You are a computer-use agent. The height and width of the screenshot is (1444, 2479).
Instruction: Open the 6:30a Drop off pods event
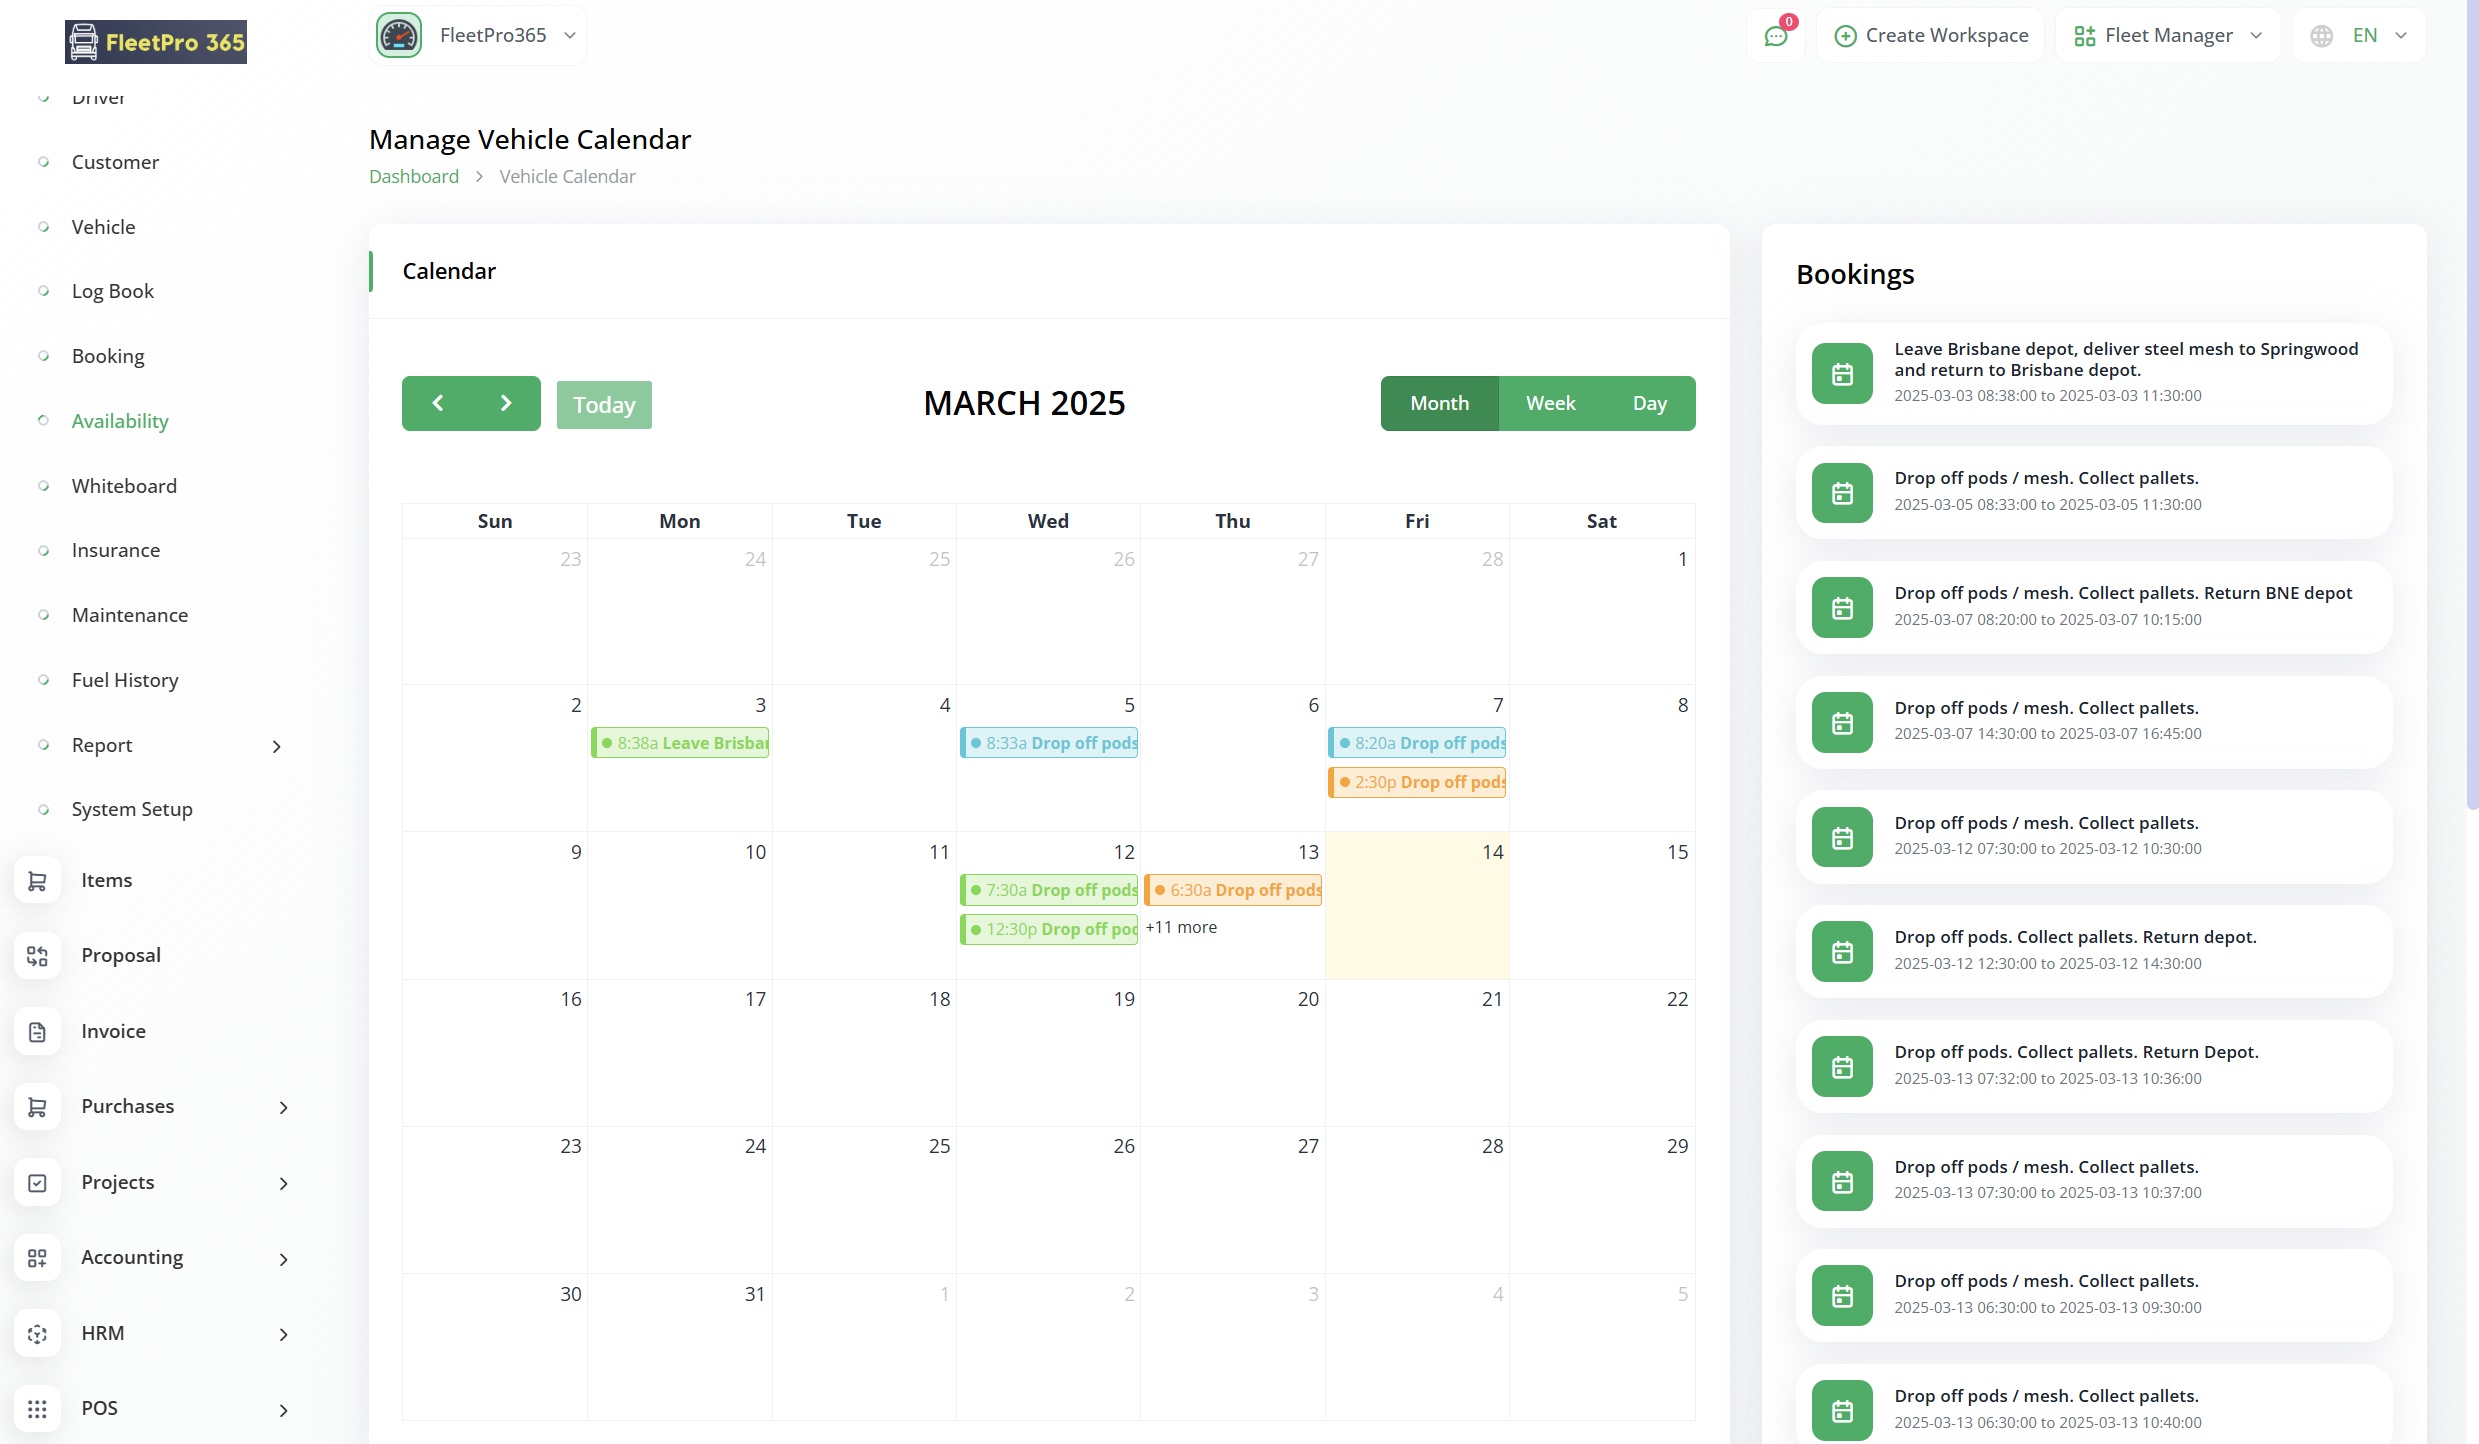1233,890
